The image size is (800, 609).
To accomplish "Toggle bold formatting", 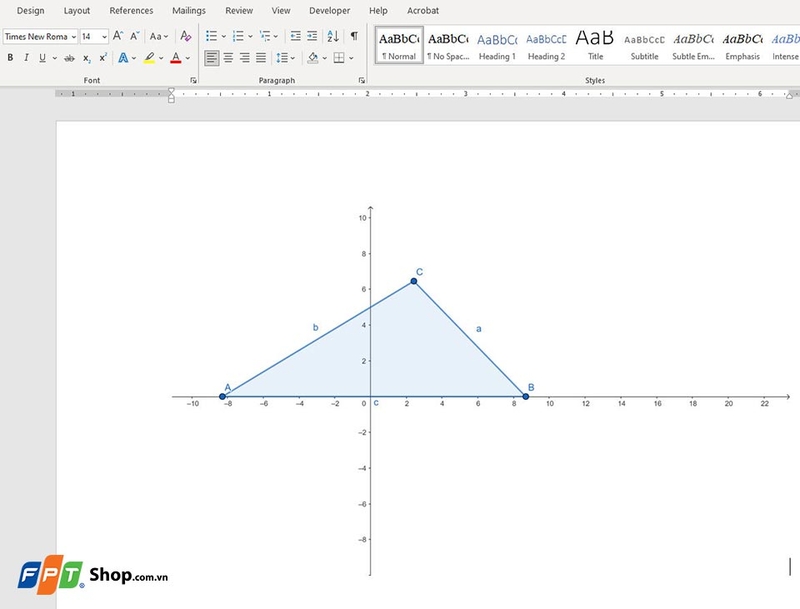I will 10,58.
